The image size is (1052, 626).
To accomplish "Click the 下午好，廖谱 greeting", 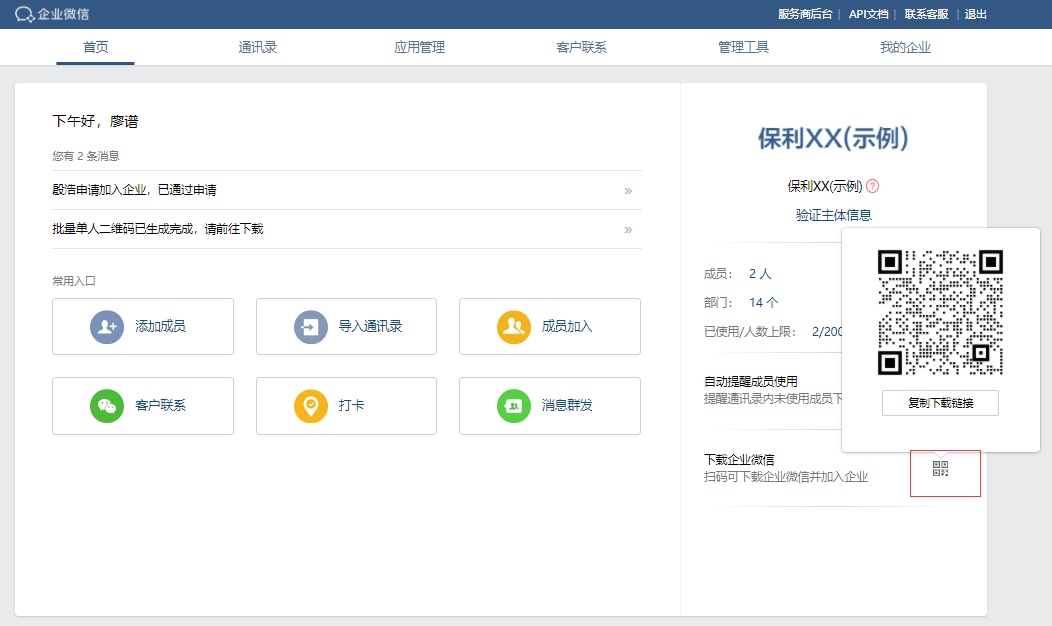I will pyautogui.click(x=95, y=121).
